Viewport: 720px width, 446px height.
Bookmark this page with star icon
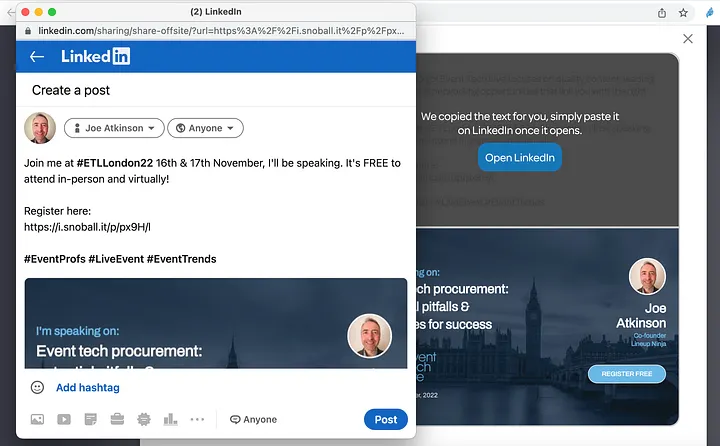click(683, 13)
